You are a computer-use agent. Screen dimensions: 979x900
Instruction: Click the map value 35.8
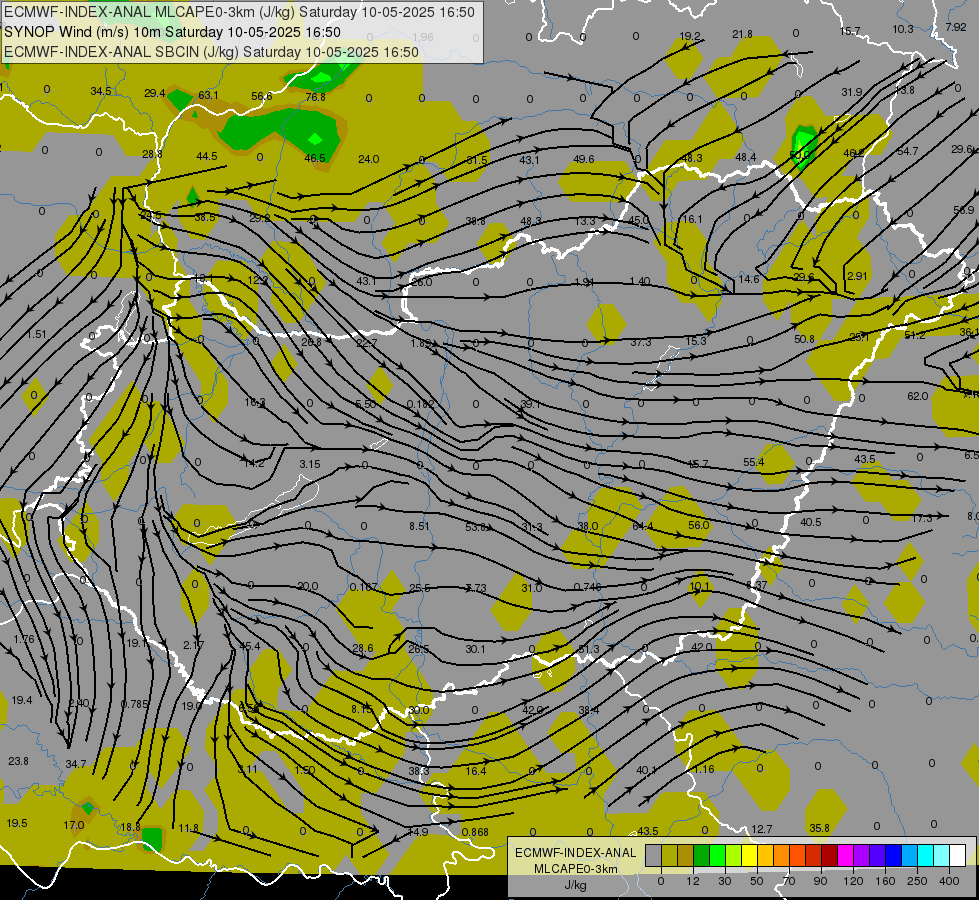click(819, 828)
